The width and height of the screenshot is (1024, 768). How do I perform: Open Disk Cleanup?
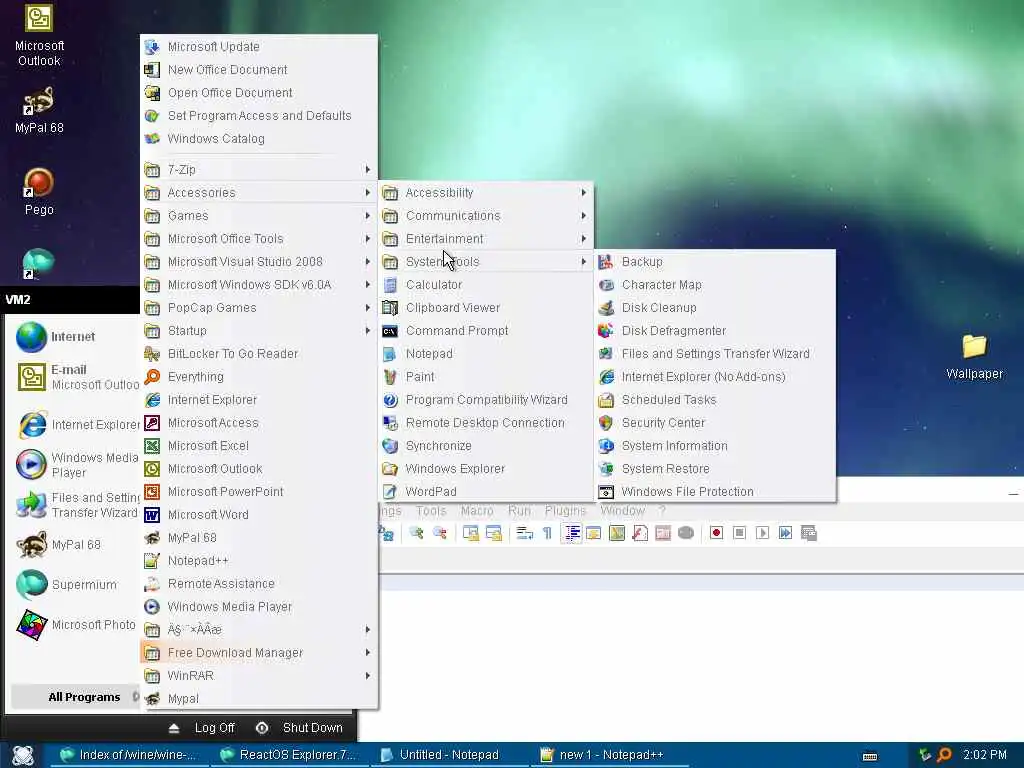click(x=715, y=308)
